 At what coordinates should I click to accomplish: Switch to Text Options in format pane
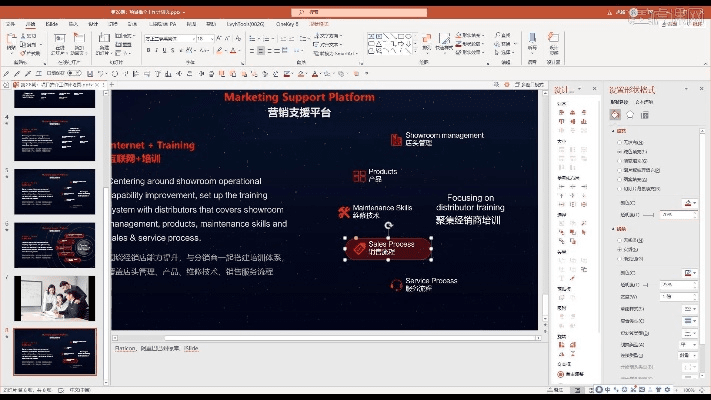(644, 102)
